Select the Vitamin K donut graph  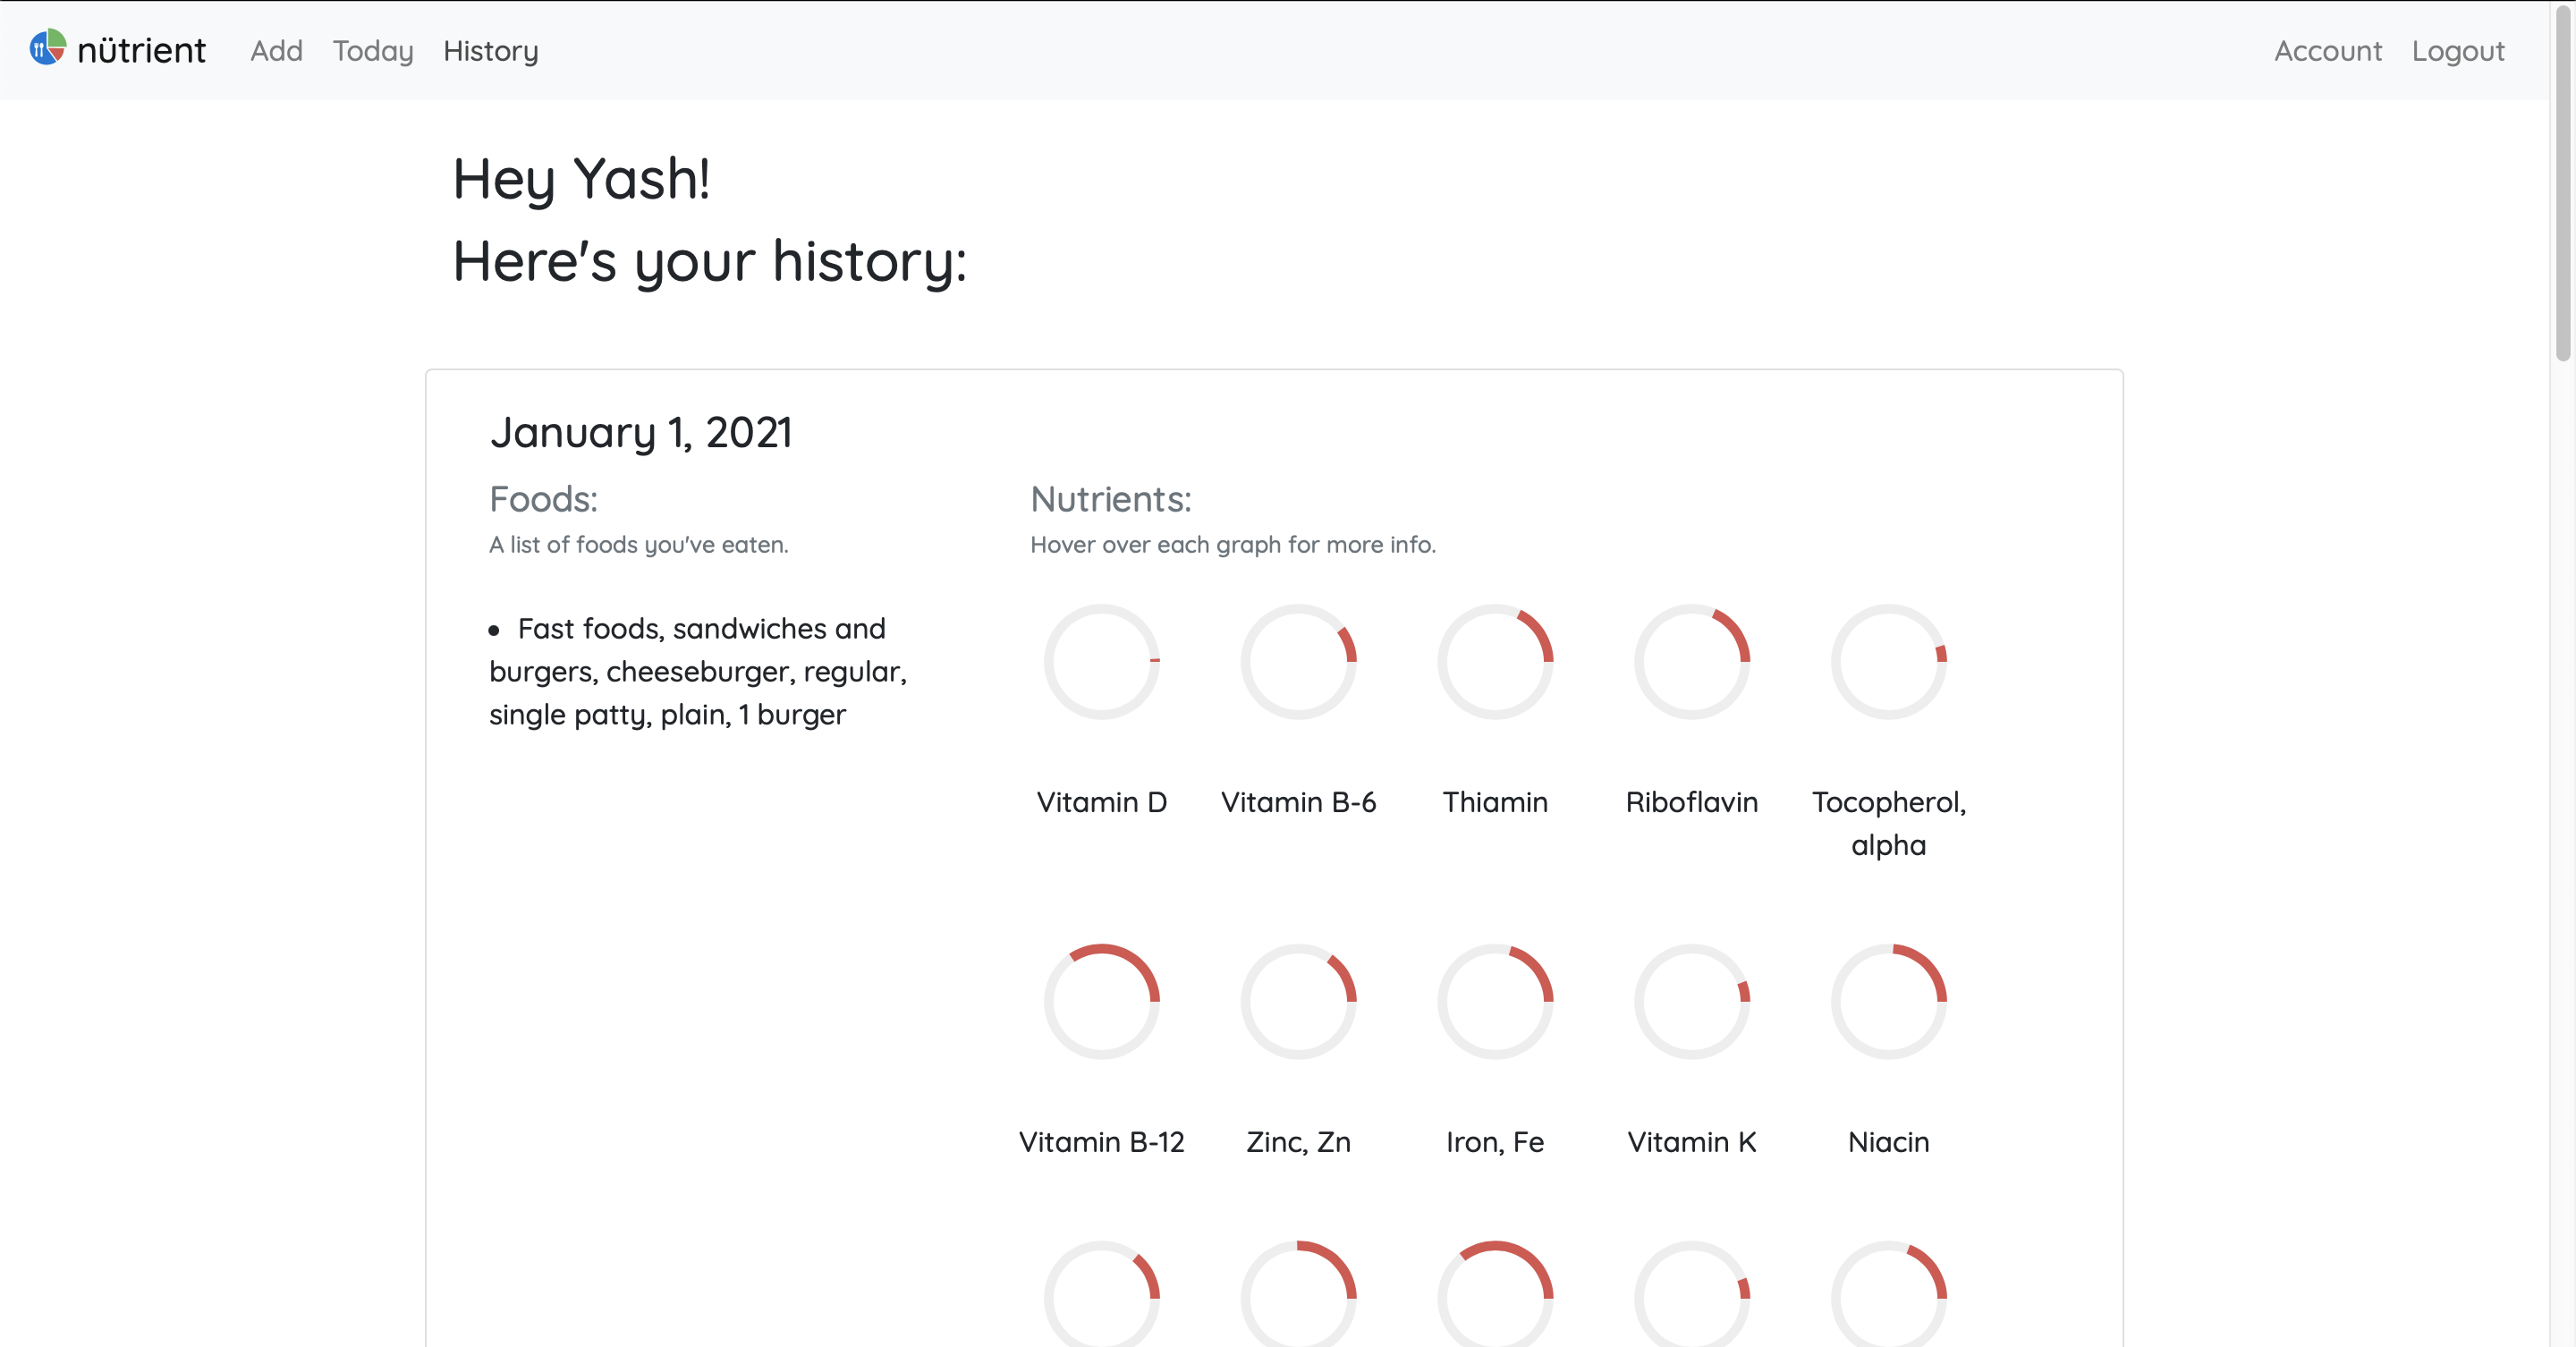pyautogui.click(x=1690, y=1002)
